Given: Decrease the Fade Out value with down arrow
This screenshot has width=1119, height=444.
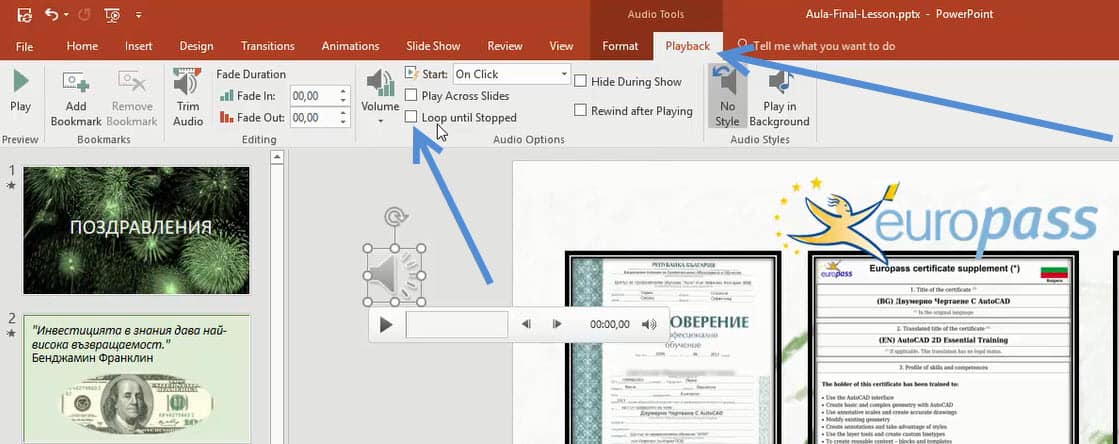Looking at the screenshot, I should [343, 122].
